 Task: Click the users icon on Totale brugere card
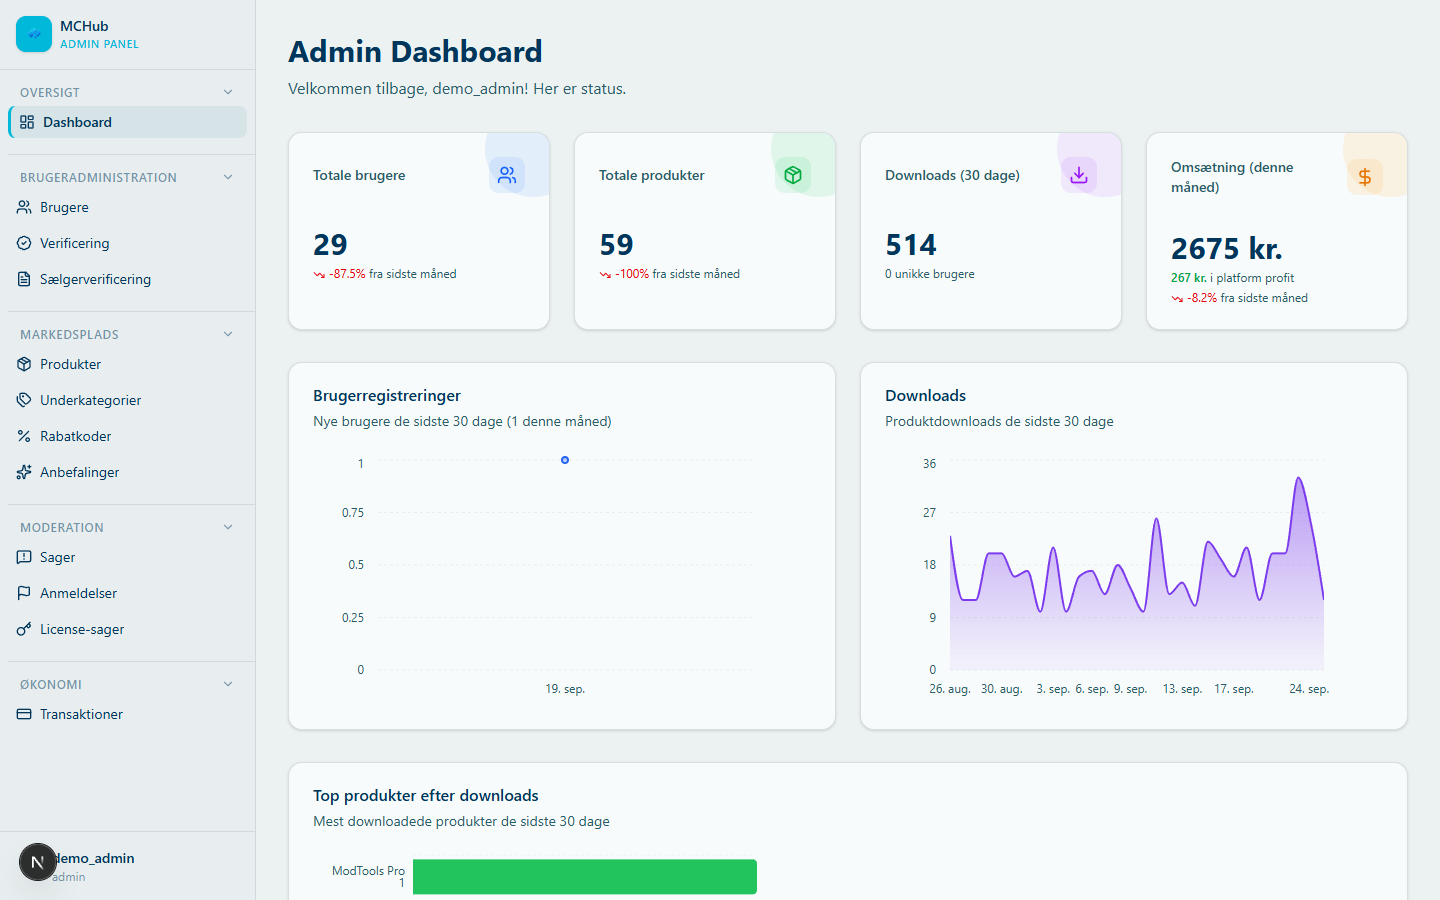507,175
